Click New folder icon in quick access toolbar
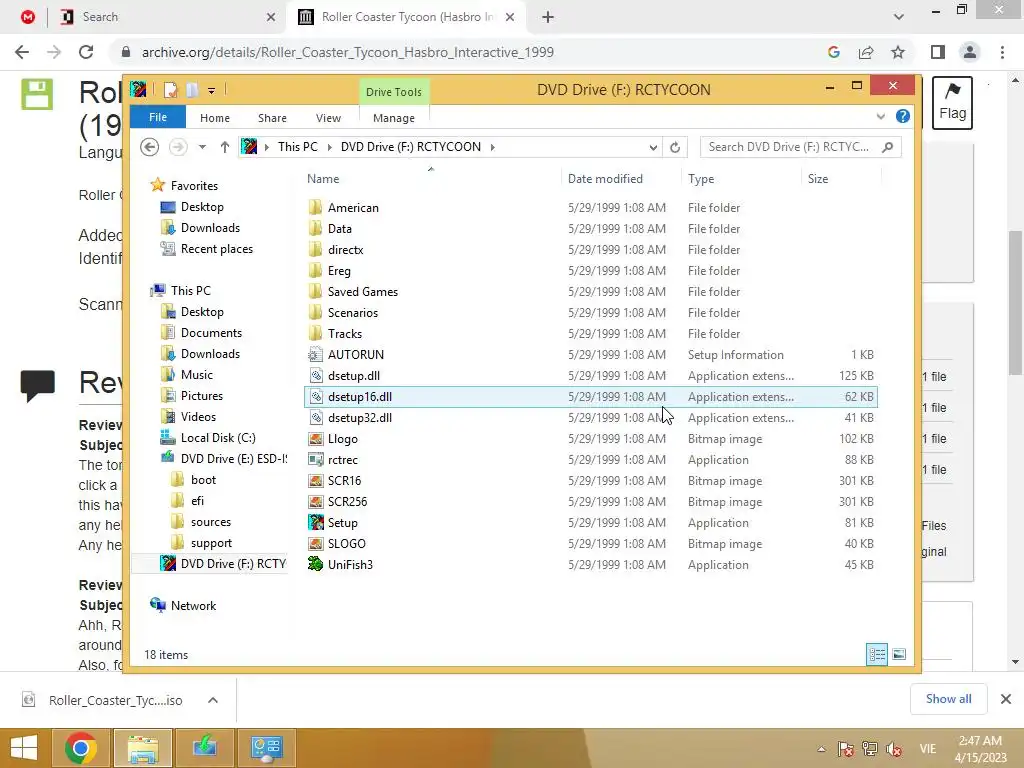The width and height of the screenshot is (1024, 768). coord(192,89)
